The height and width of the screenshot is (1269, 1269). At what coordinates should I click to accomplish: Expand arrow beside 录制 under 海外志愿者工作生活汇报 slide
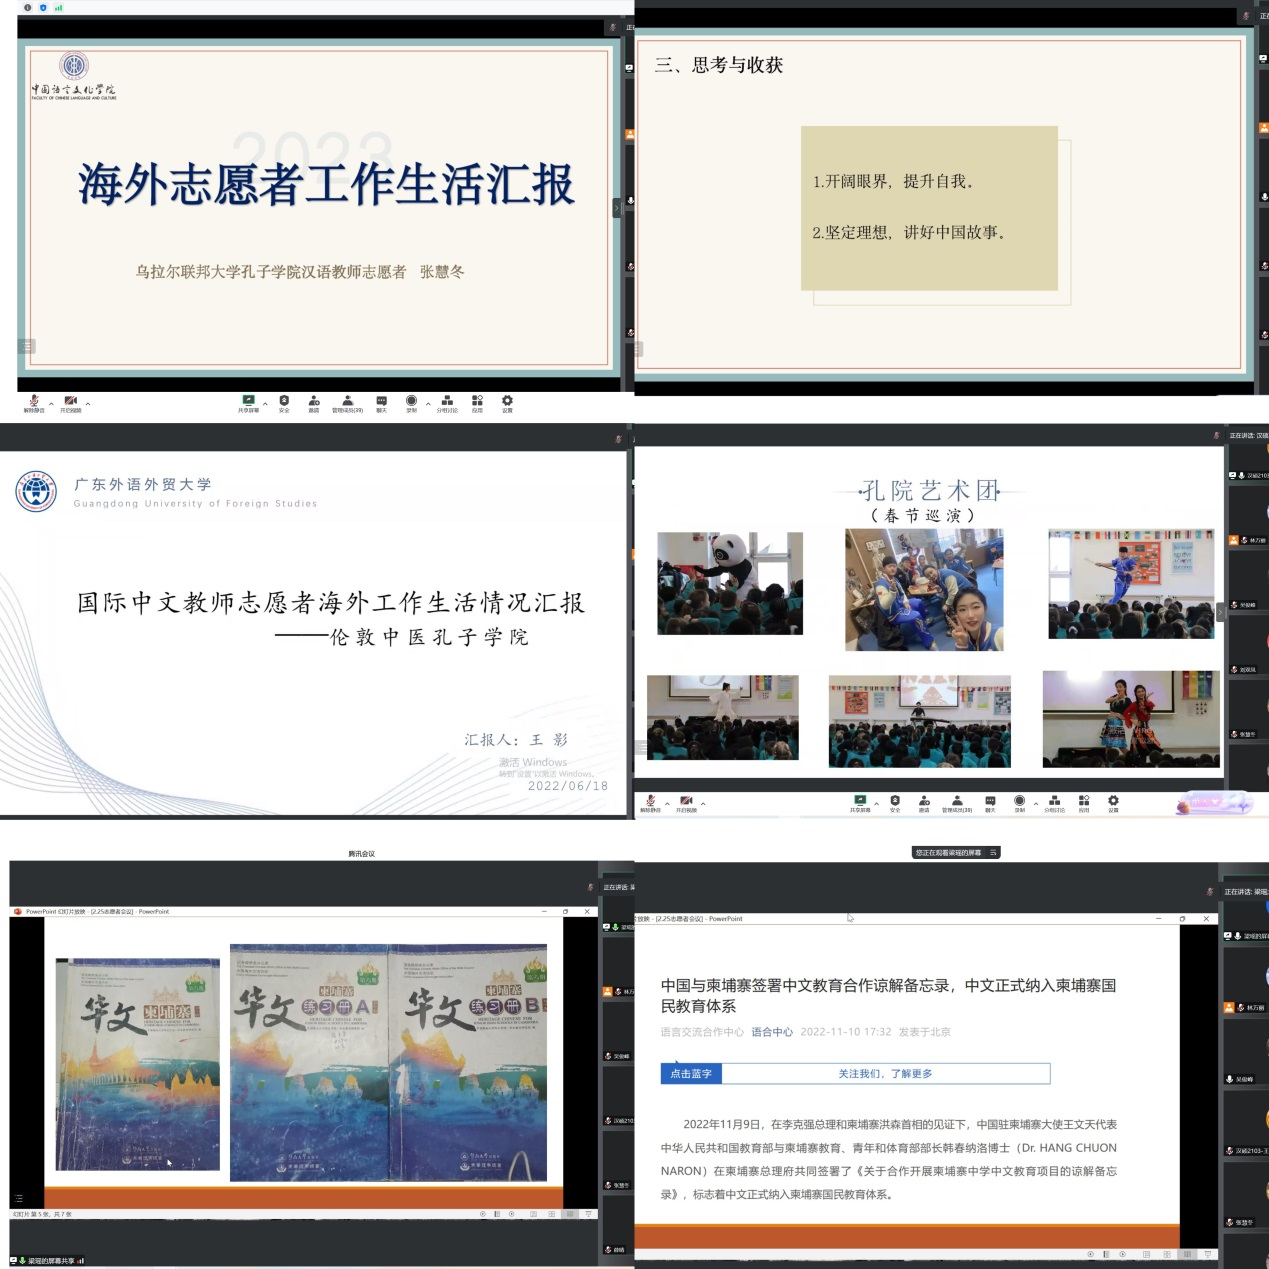[428, 403]
